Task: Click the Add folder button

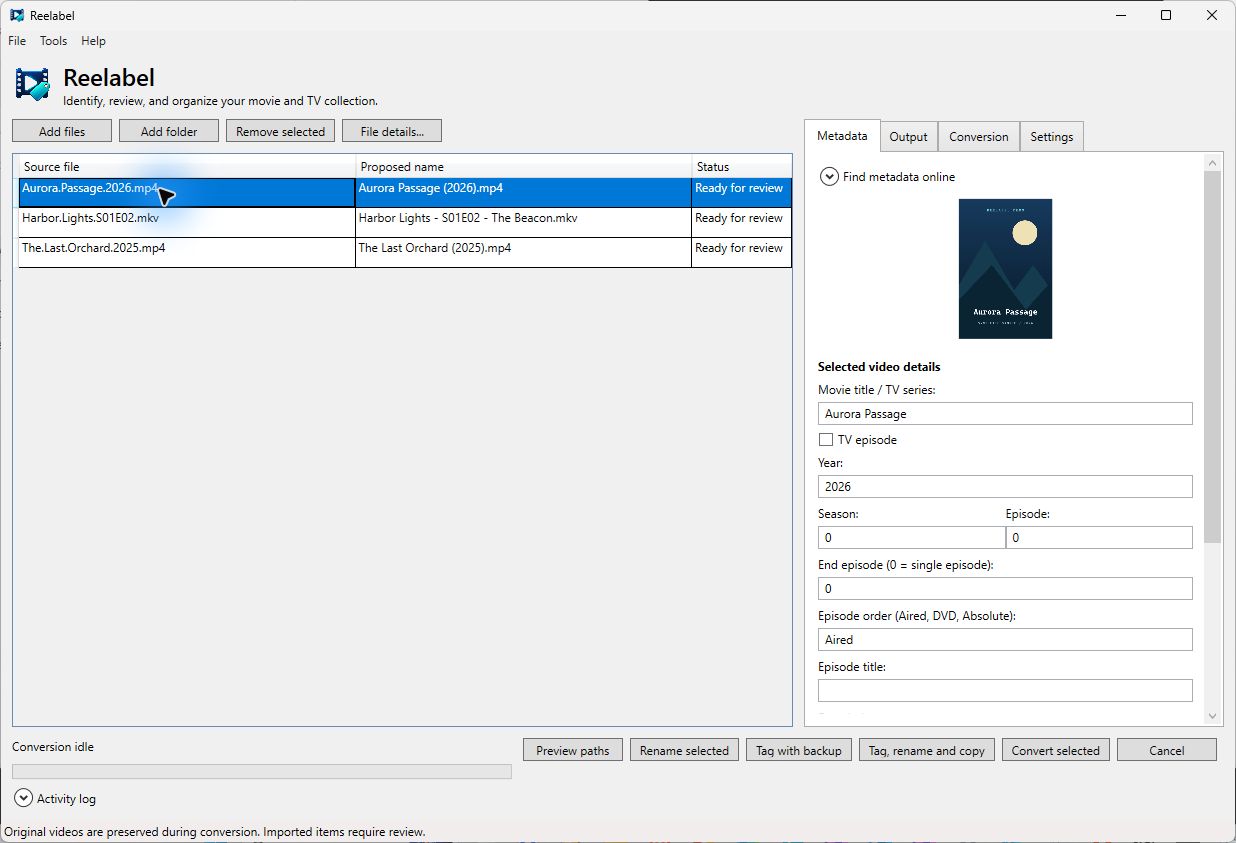Action: (169, 131)
